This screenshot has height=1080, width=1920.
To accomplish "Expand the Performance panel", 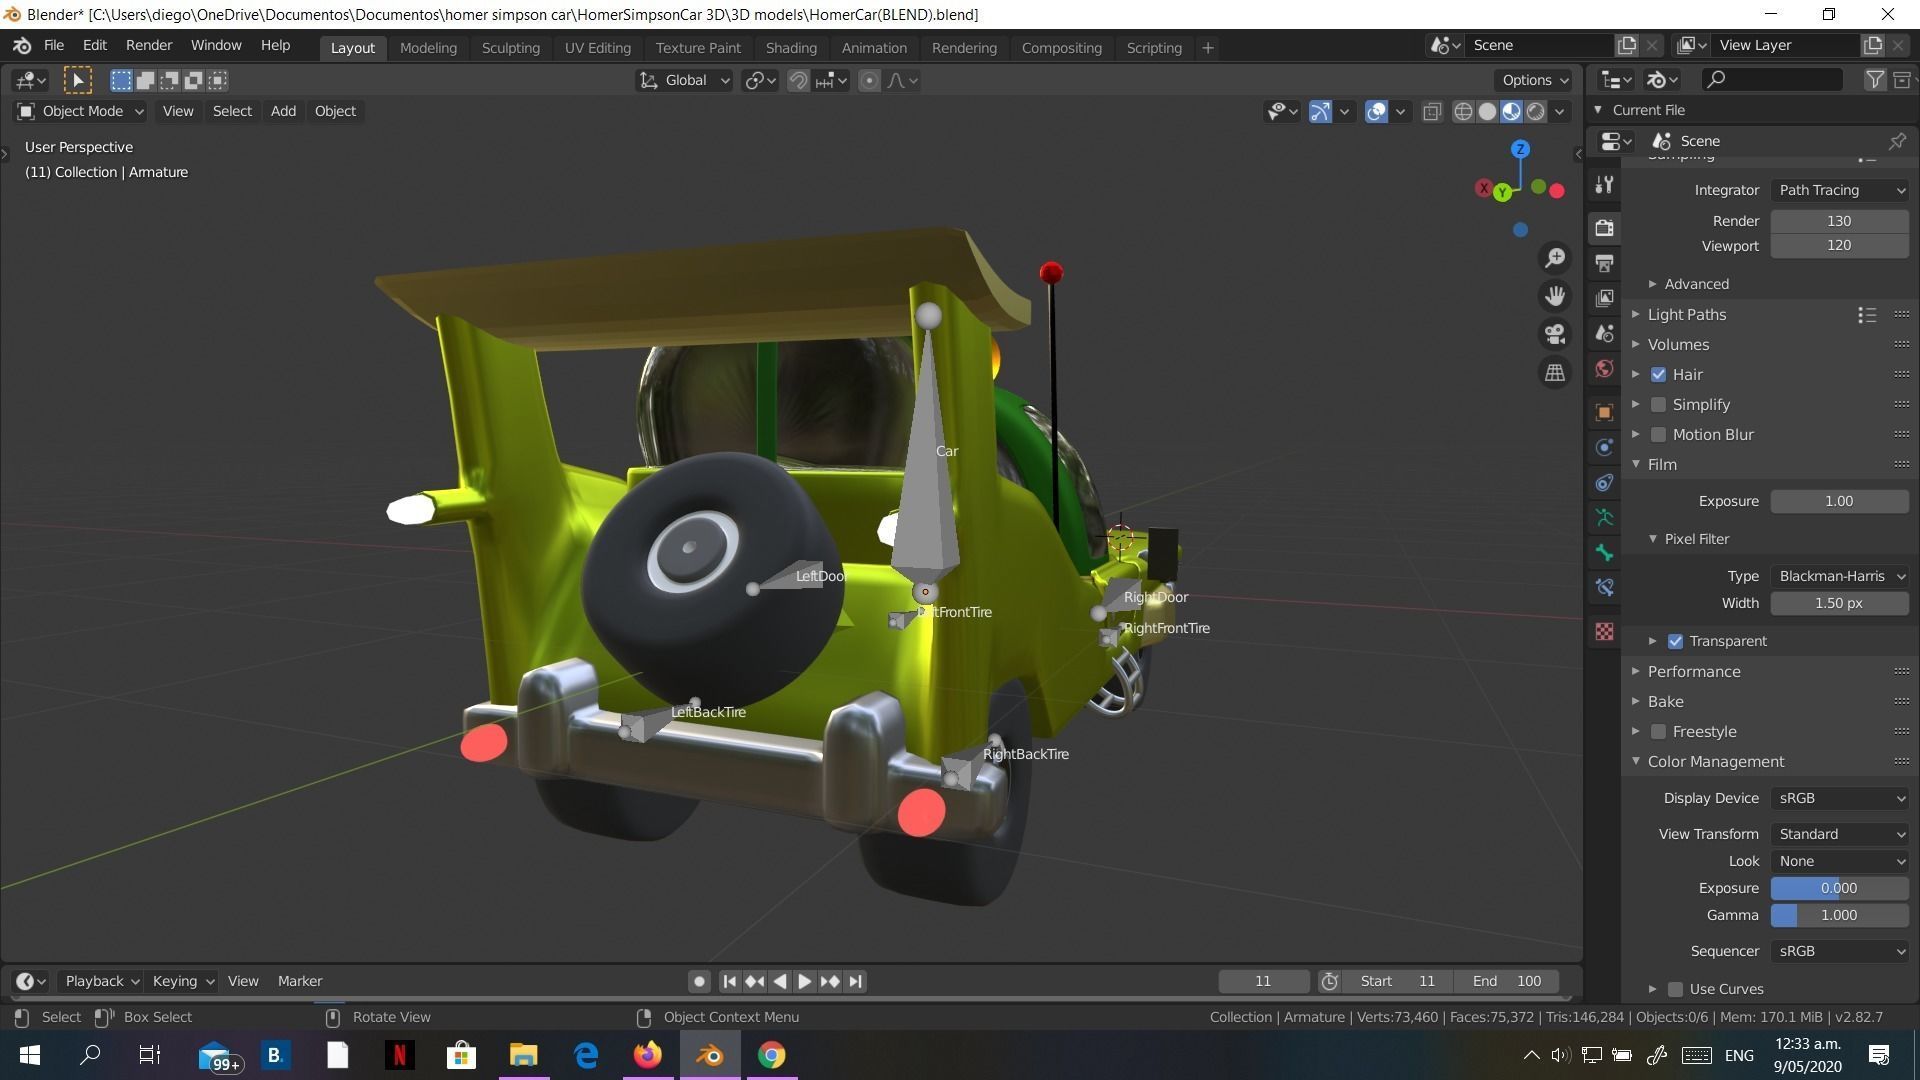I will [1693, 671].
